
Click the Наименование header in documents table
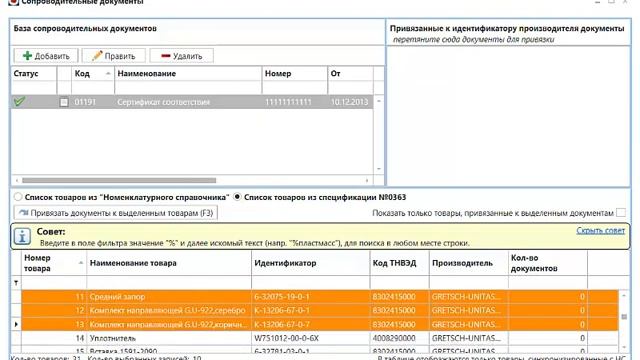point(188,73)
